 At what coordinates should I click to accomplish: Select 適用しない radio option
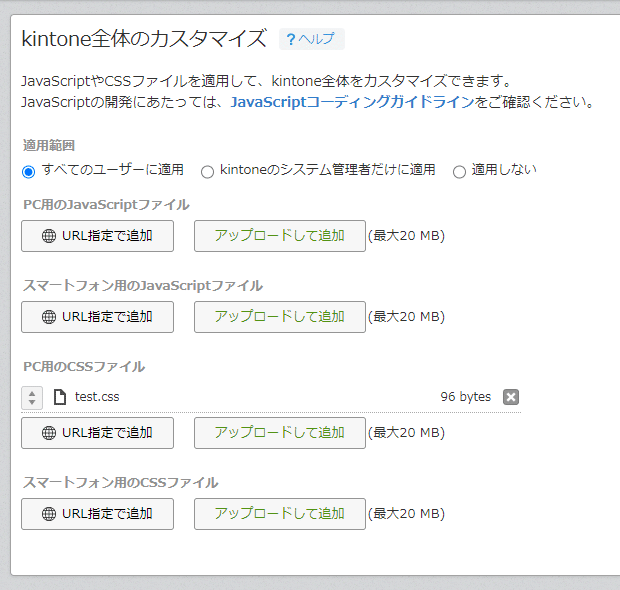(x=459, y=172)
